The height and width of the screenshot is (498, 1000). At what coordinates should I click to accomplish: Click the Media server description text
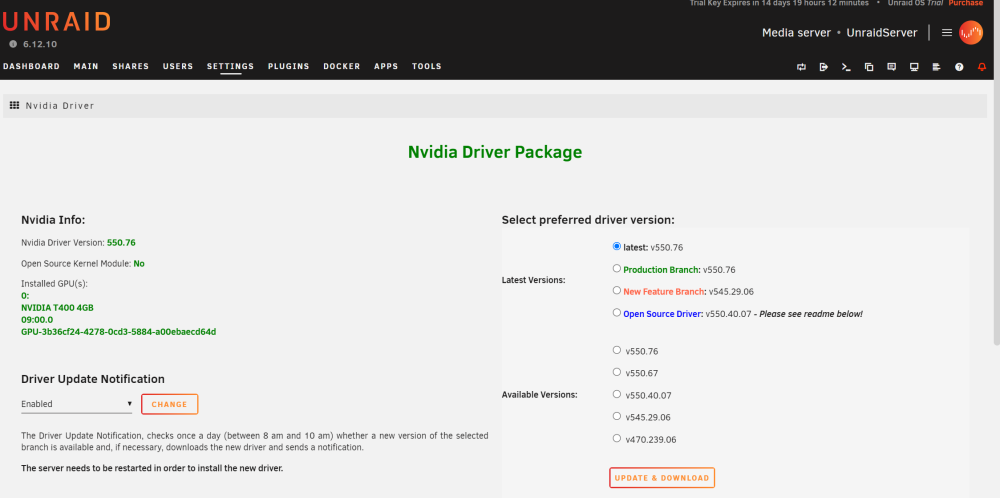click(x=797, y=33)
